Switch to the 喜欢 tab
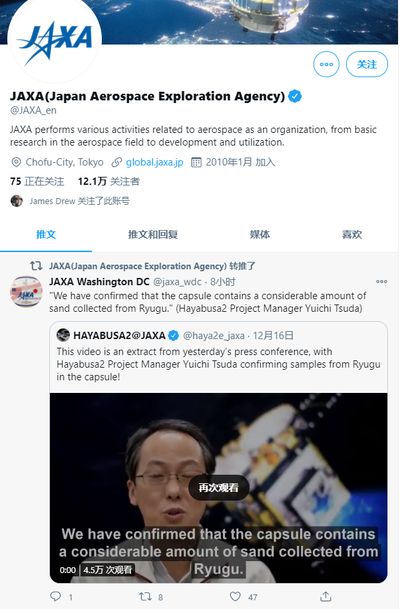This screenshot has height=609, width=400. point(352,234)
